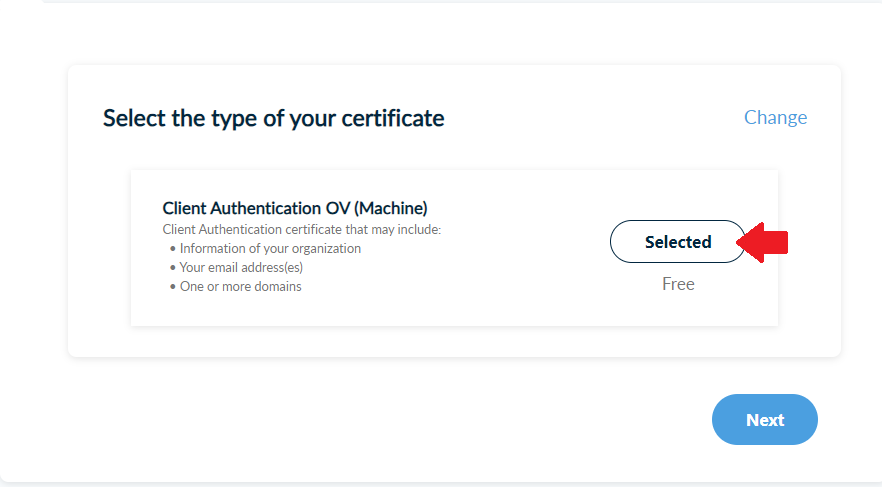Click the line 'Client Authentication certificate that may include:'
Viewport: 882px width, 487px height.
click(x=302, y=229)
